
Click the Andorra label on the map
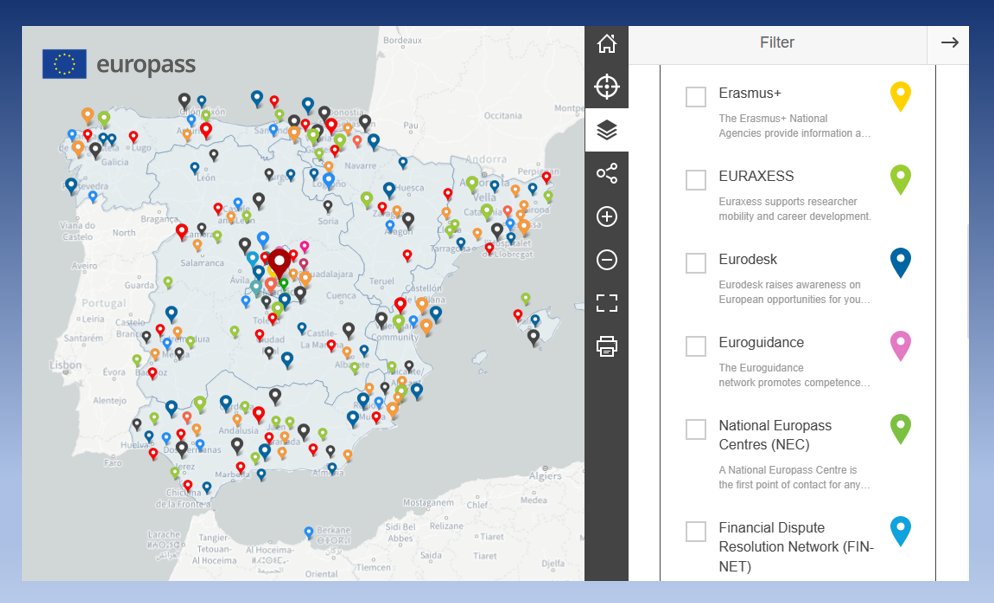(486, 159)
